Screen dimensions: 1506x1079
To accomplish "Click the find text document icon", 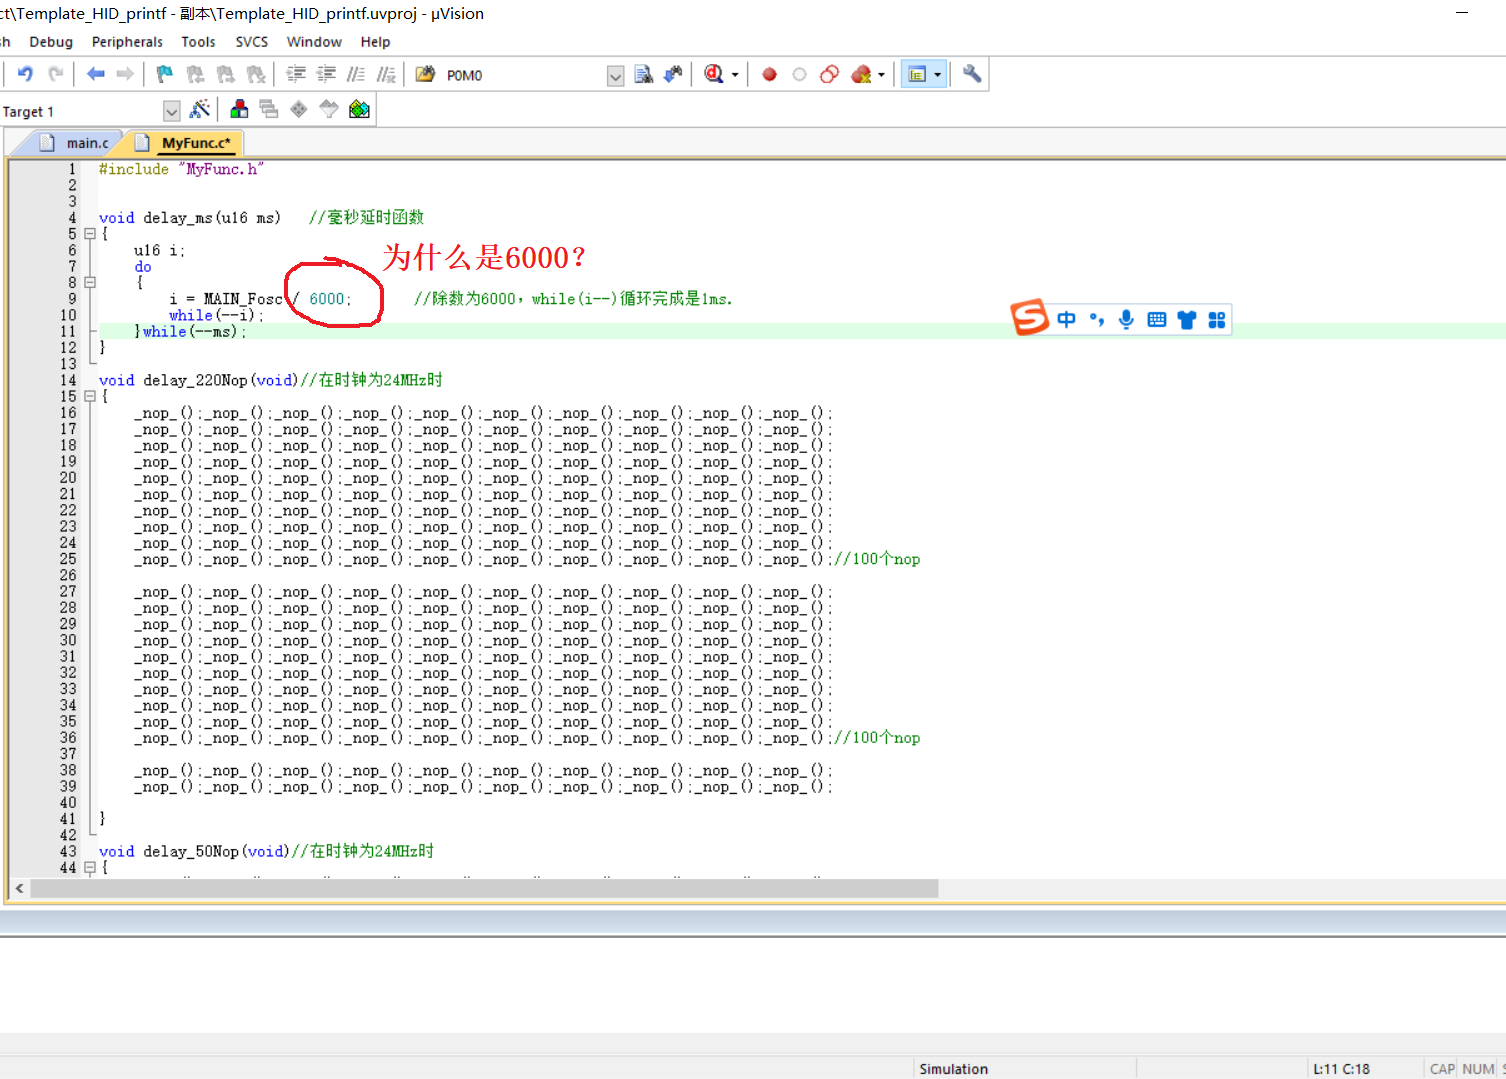I will [644, 74].
